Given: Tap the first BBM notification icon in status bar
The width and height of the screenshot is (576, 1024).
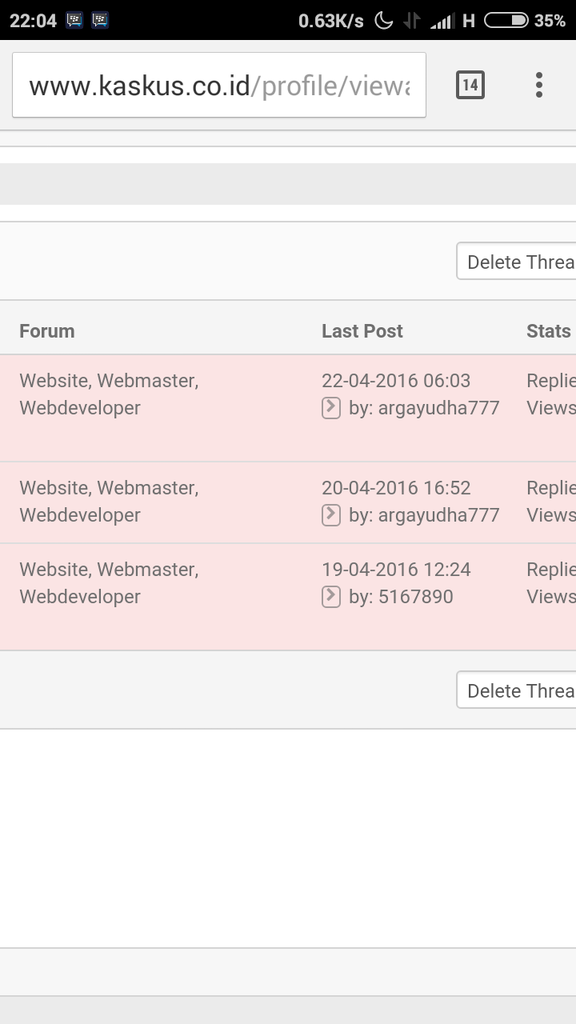Looking at the screenshot, I should click(74, 20).
